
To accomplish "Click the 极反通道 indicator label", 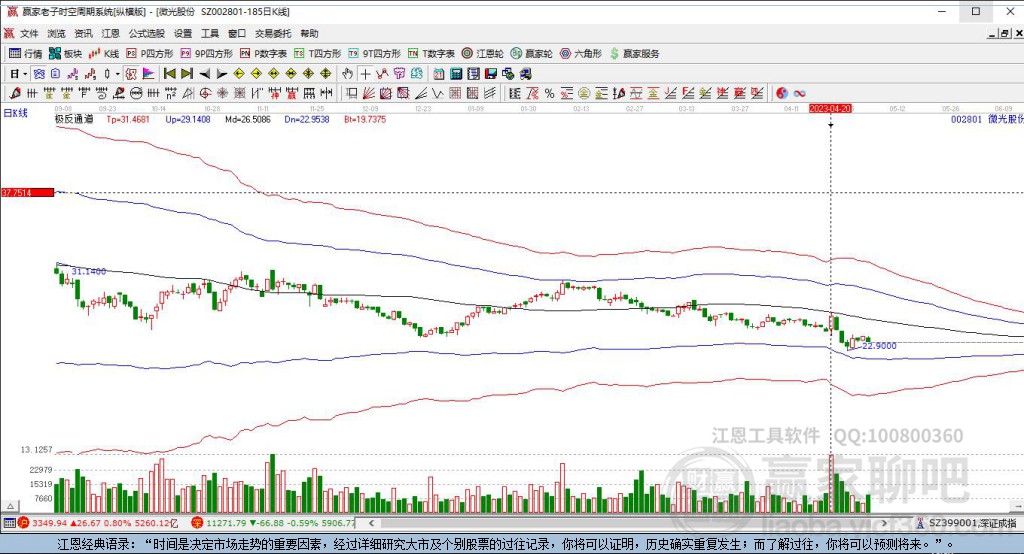I will pos(74,120).
